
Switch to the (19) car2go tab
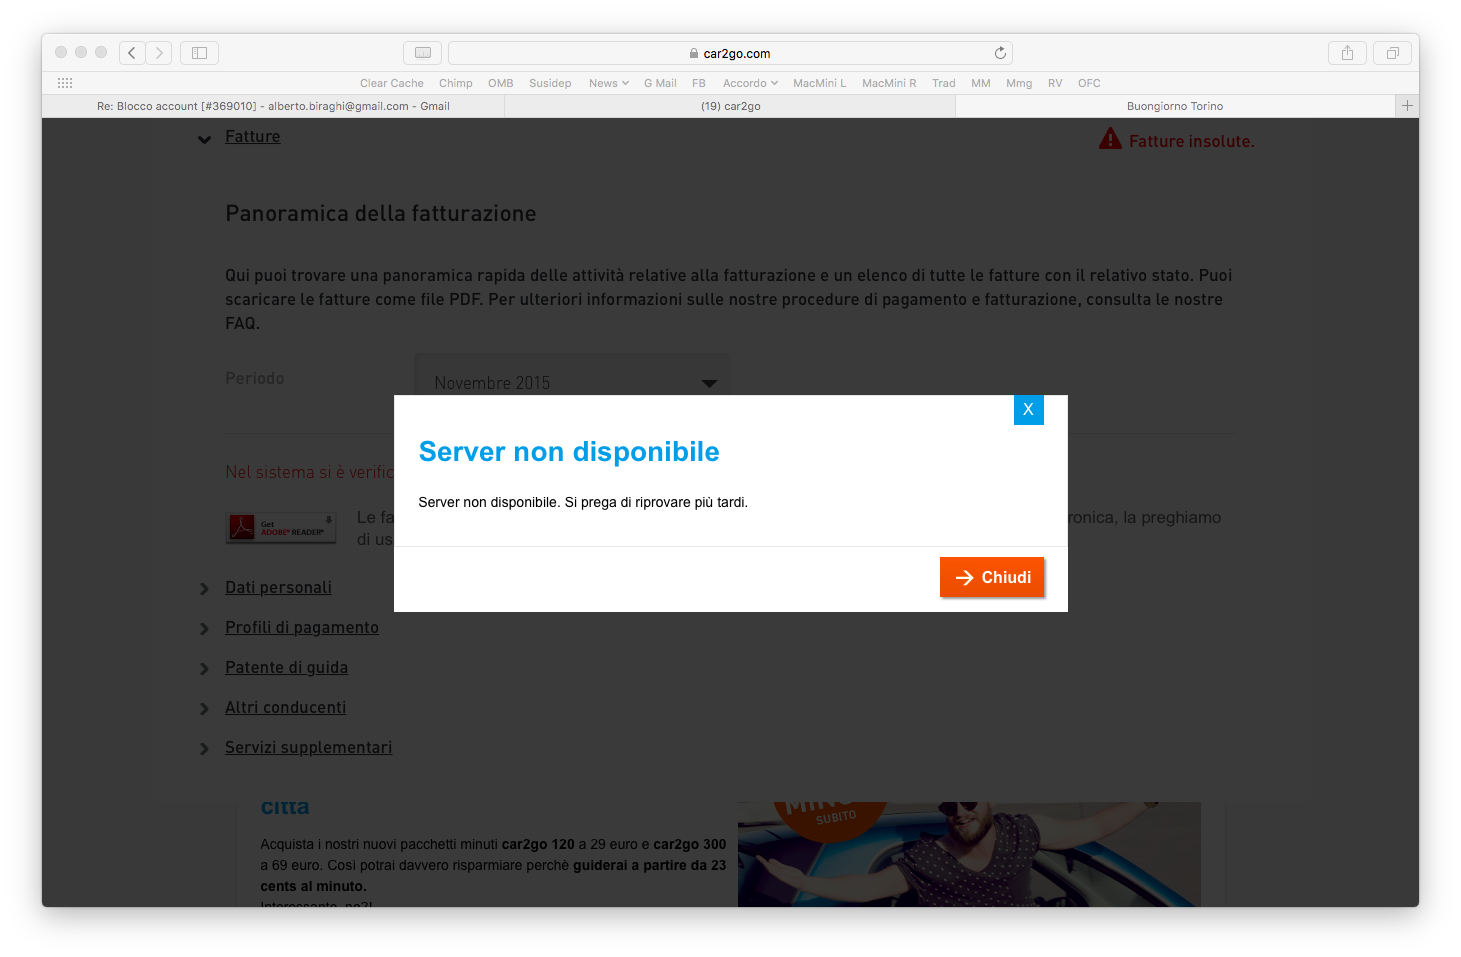point(730,106)
